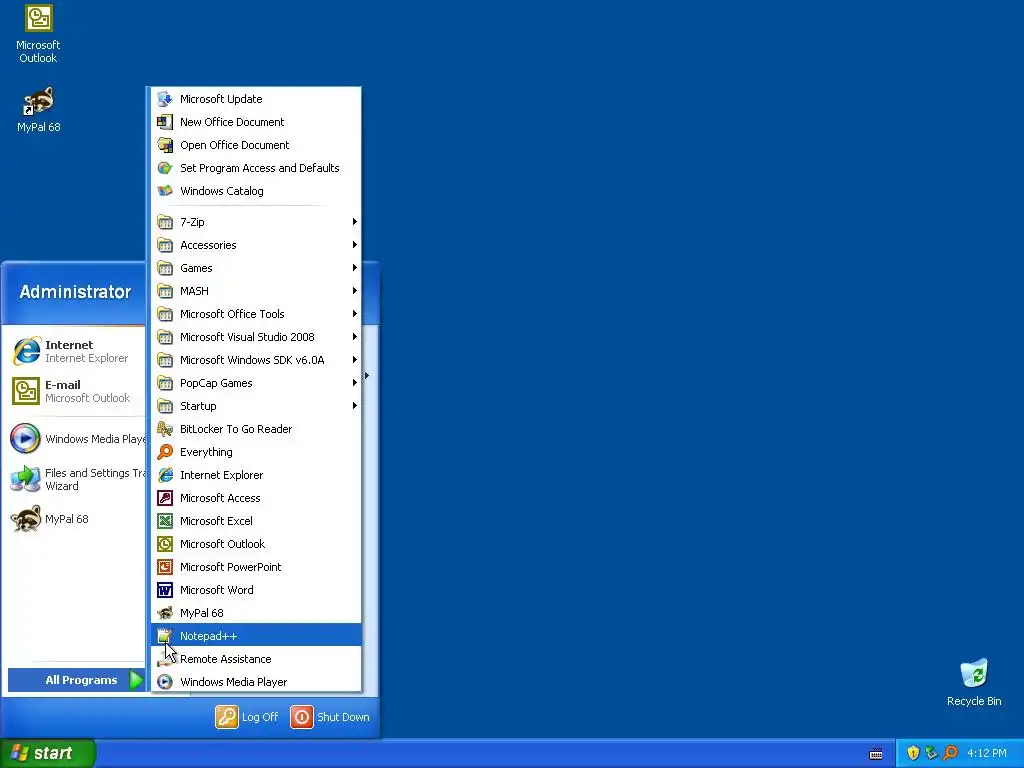Click the Safely Remove Hardware tray icon

click(931, 753)
